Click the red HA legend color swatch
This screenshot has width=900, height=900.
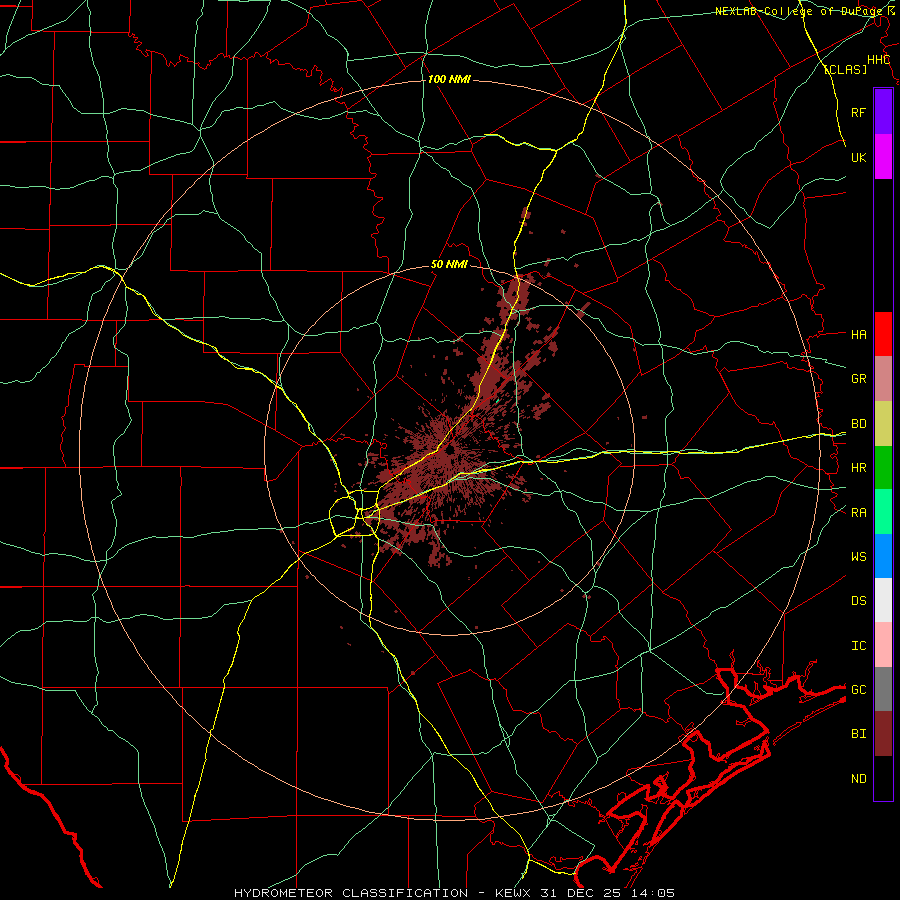(883, 334)
